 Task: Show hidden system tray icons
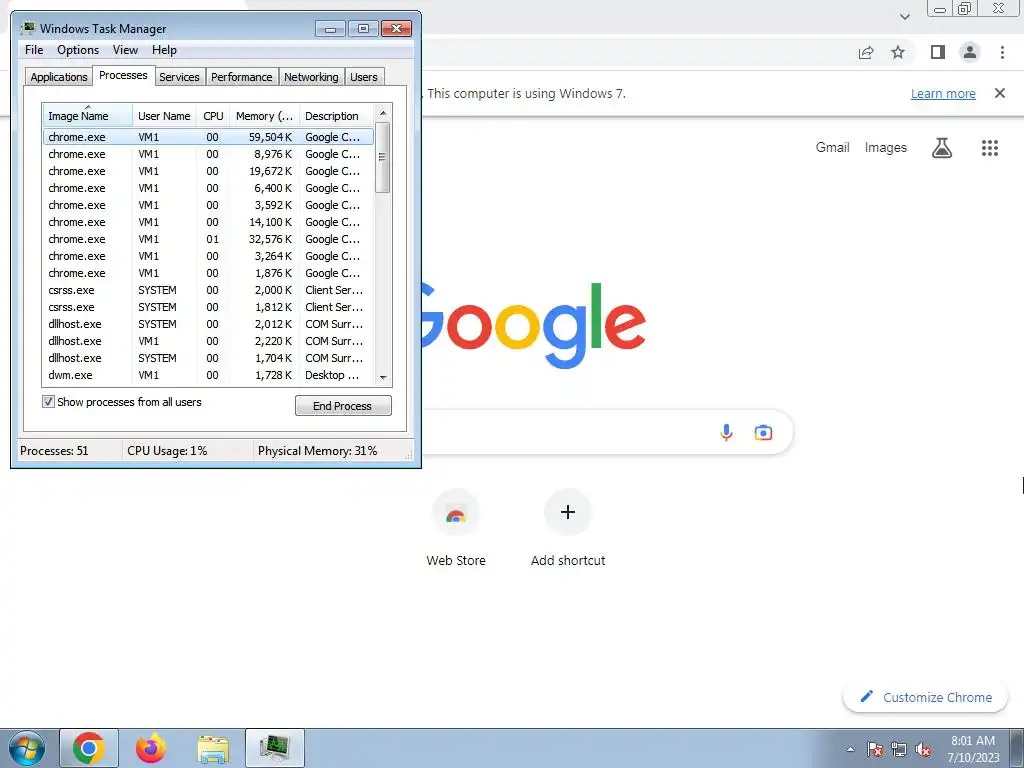click(x=850, y=749)
